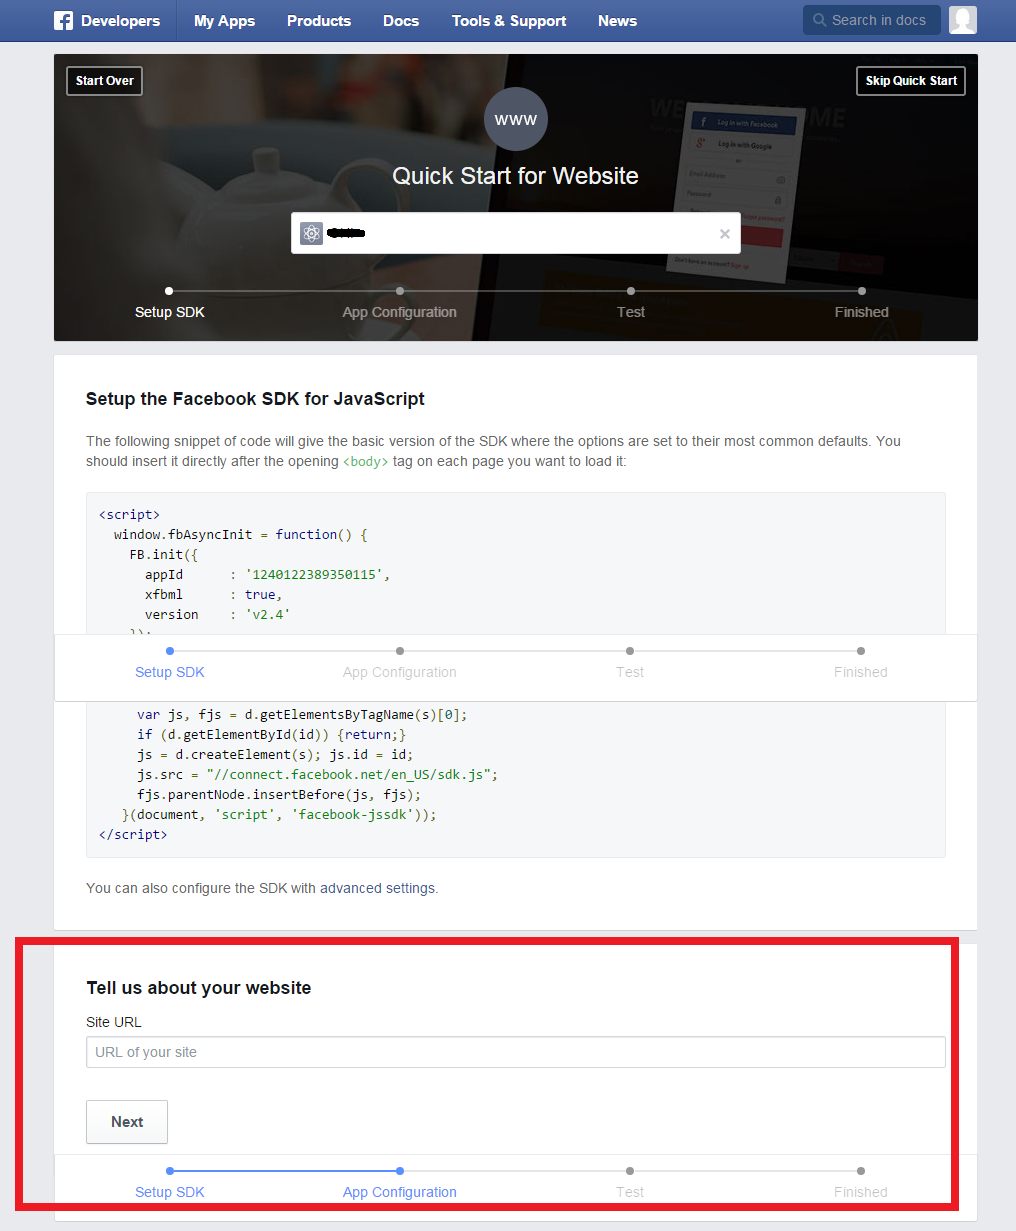
Task: Open the advanced settings link
Action: pyautogui.click(x=379, y=888)
